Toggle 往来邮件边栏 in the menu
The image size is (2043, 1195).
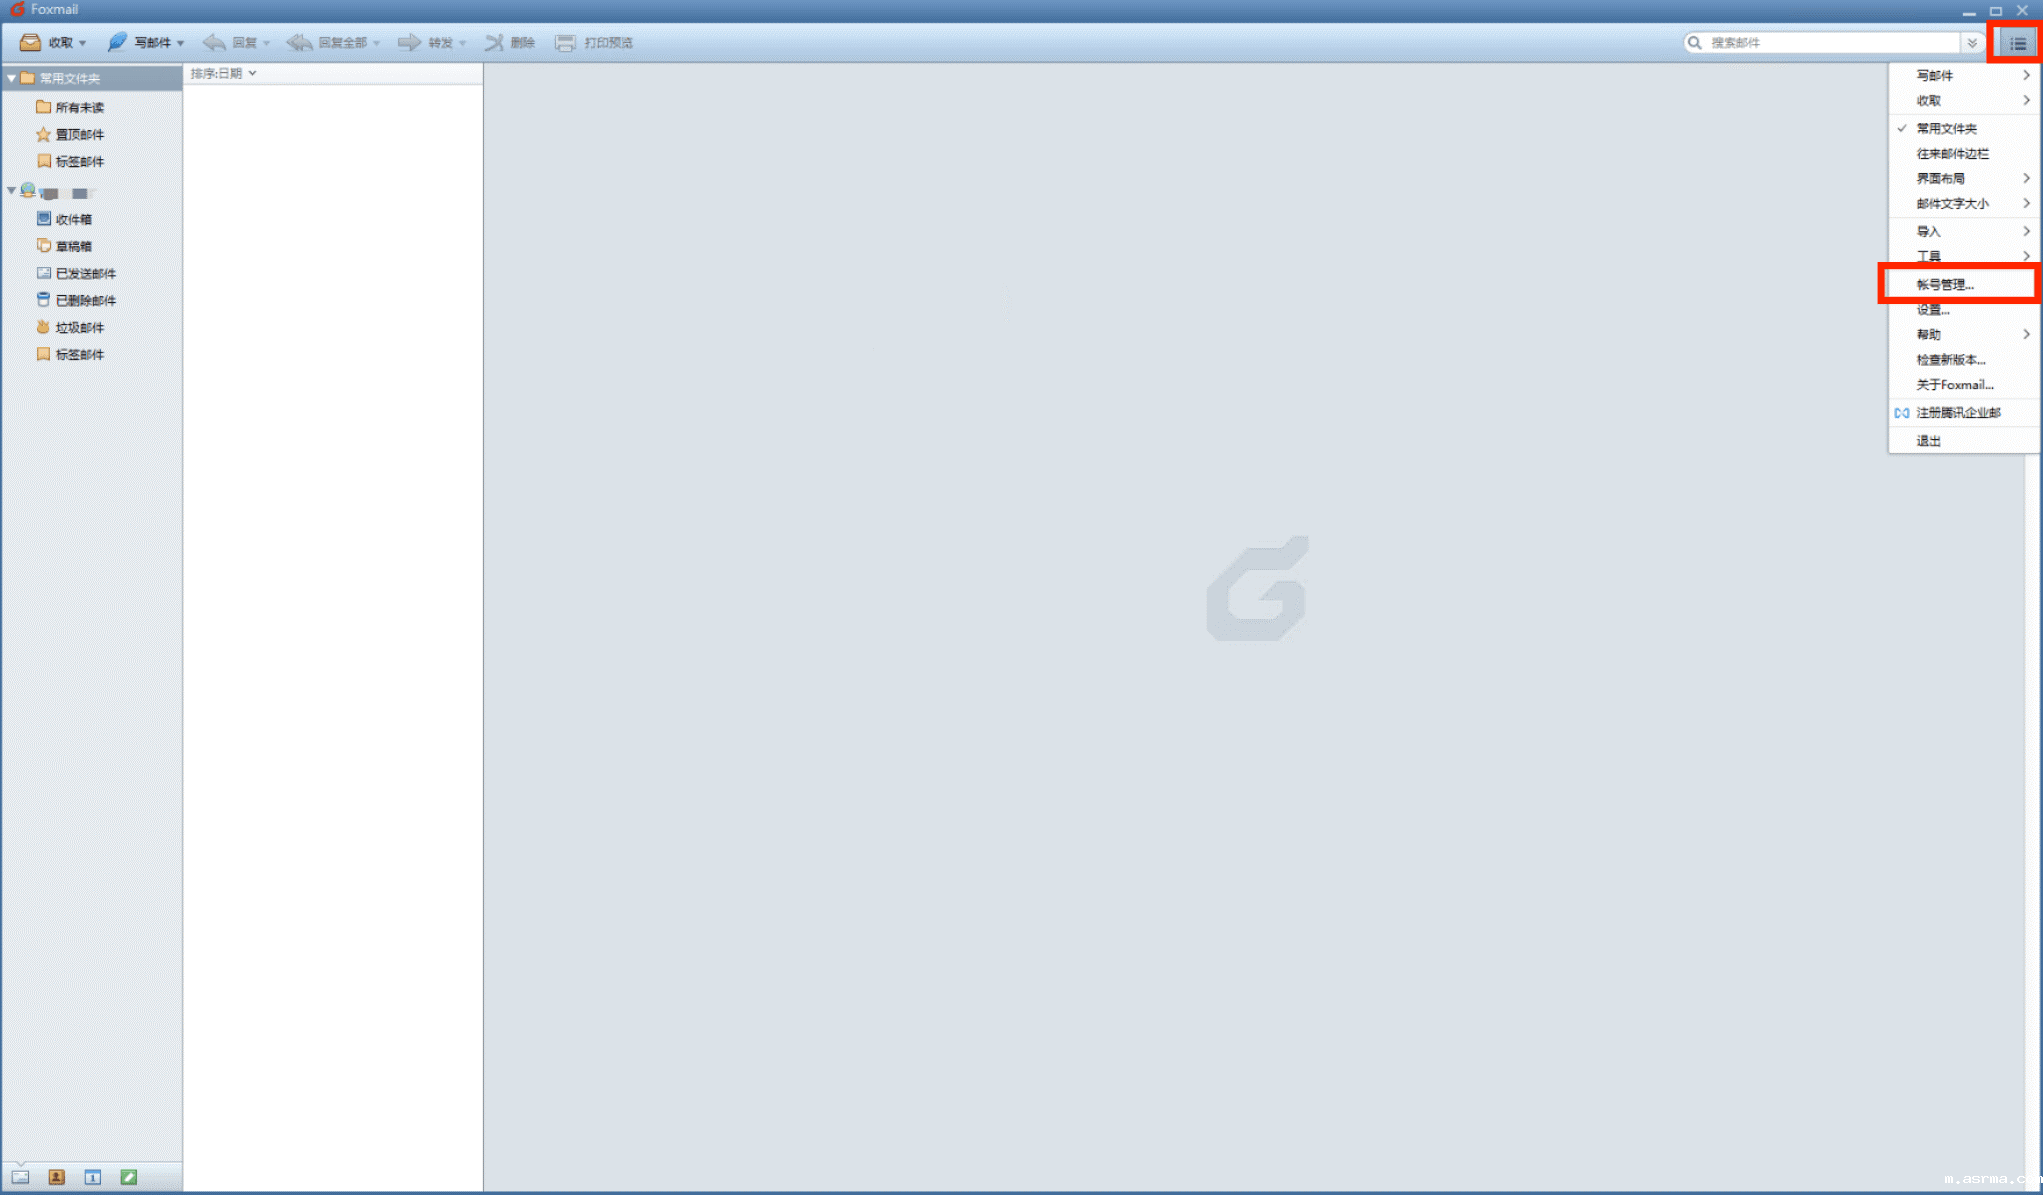click(x=1952, y=153)
